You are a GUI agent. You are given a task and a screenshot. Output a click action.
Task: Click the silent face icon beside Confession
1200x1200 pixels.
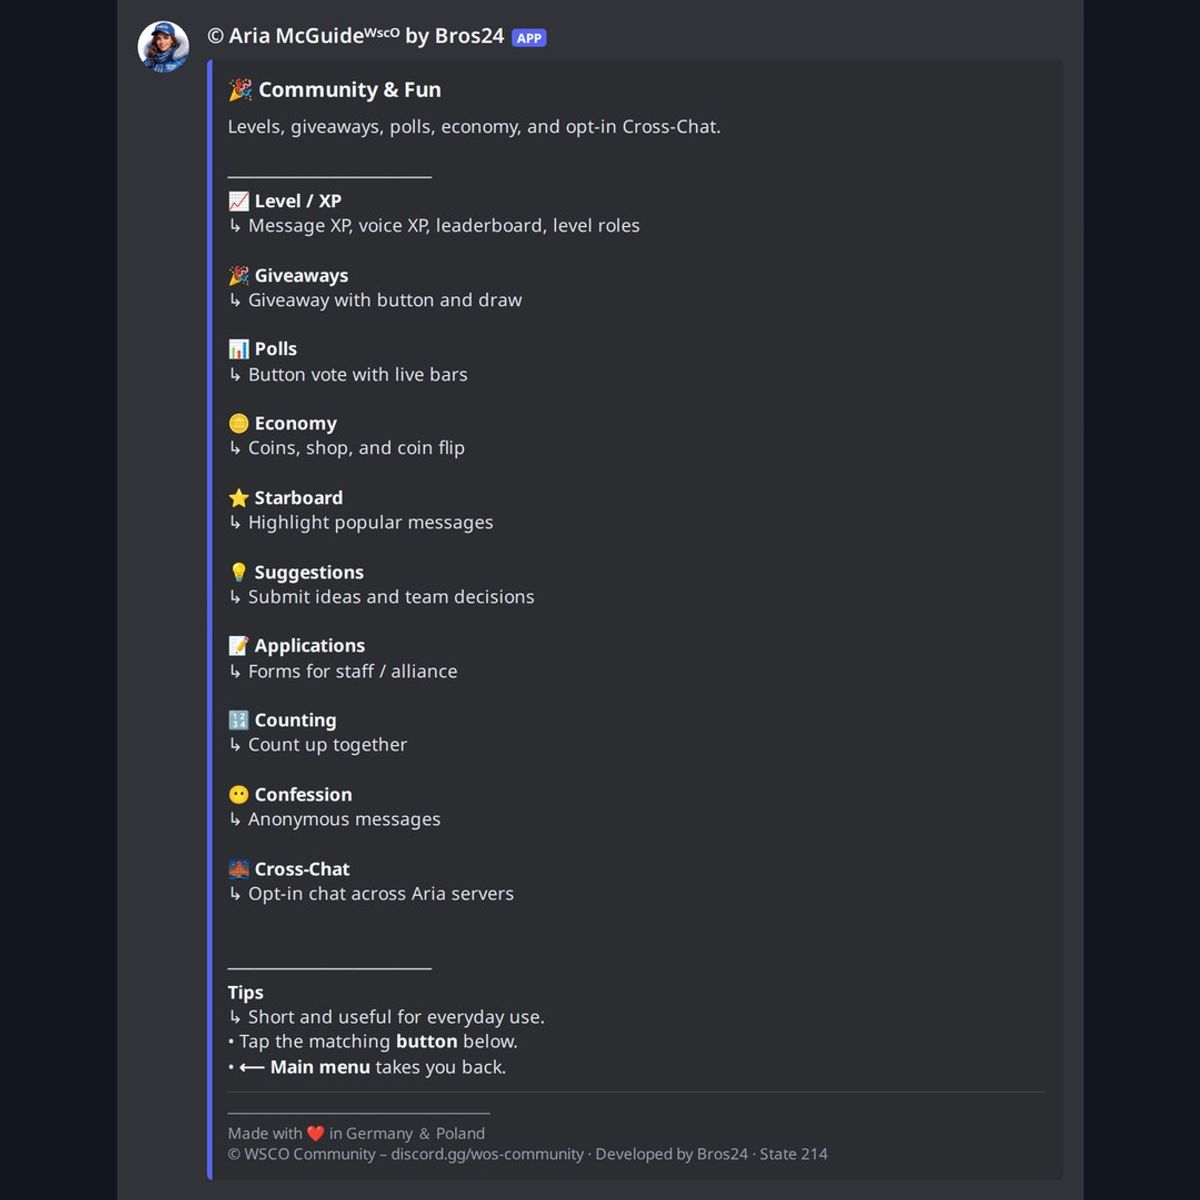(238, 794)
